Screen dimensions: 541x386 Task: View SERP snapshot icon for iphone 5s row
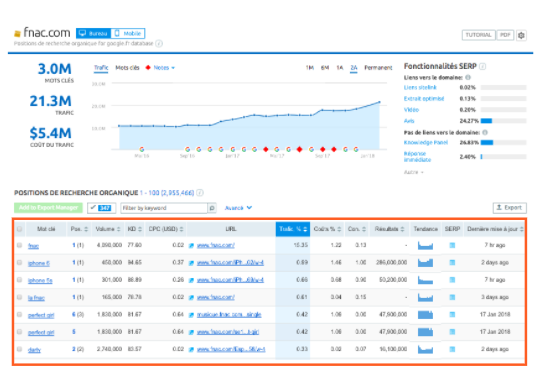[x=452, y=280]
